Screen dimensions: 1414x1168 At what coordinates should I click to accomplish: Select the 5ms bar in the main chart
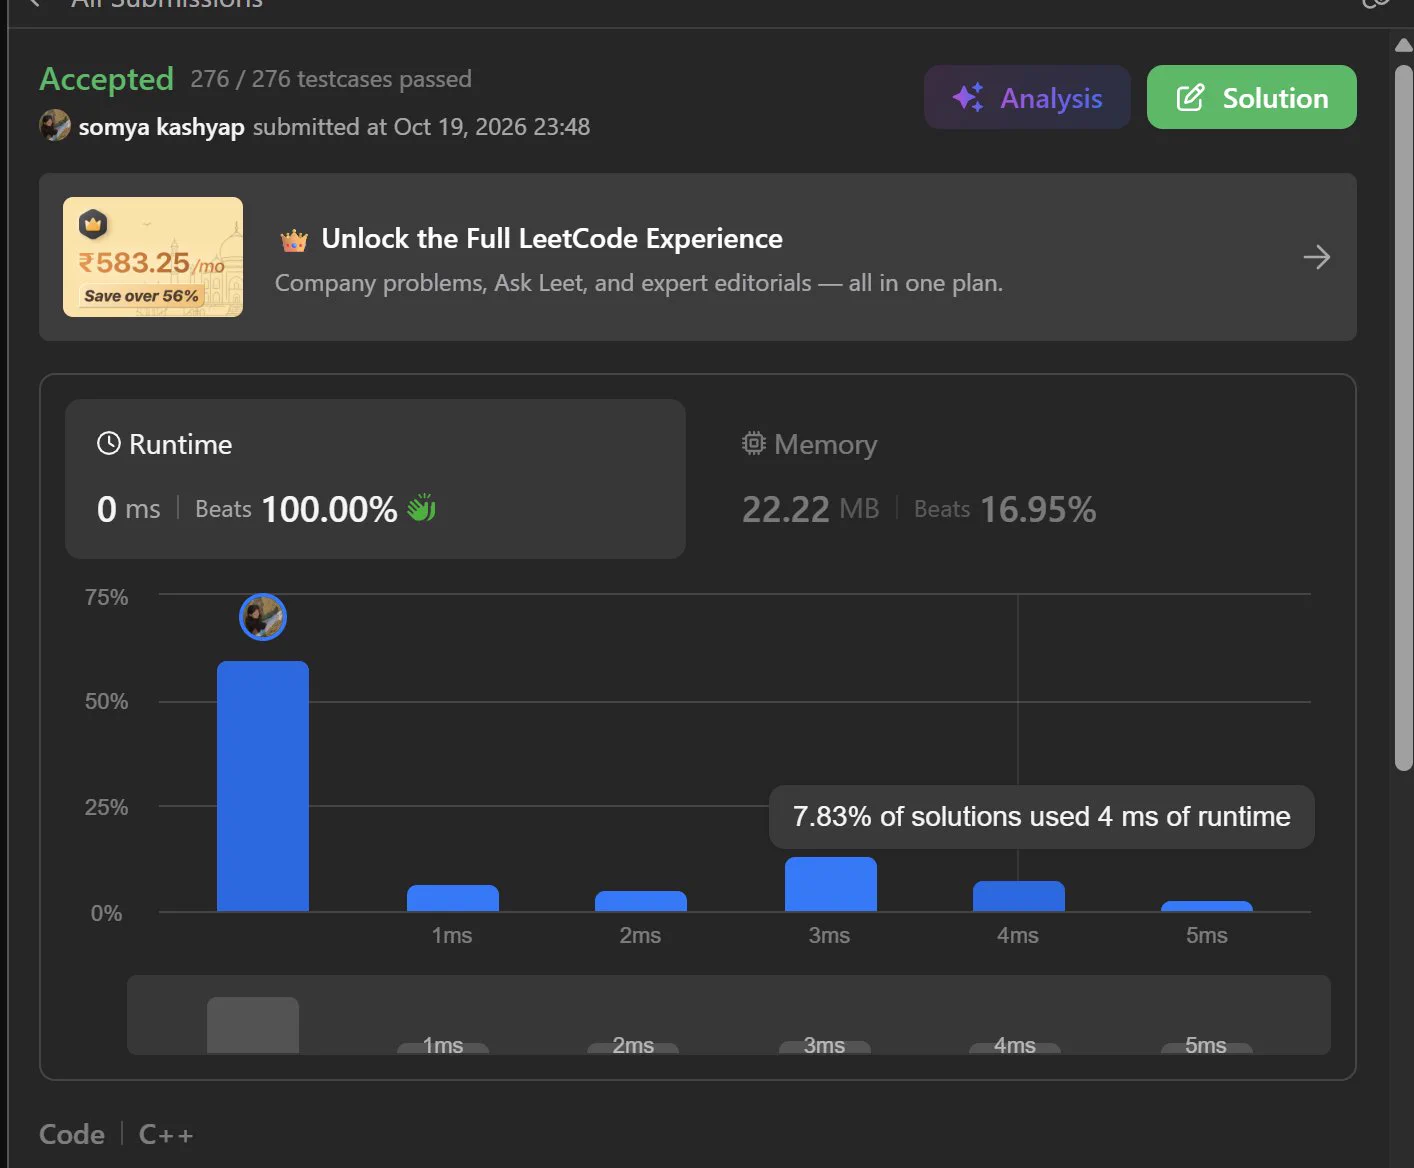click(x=1207, y=906)
